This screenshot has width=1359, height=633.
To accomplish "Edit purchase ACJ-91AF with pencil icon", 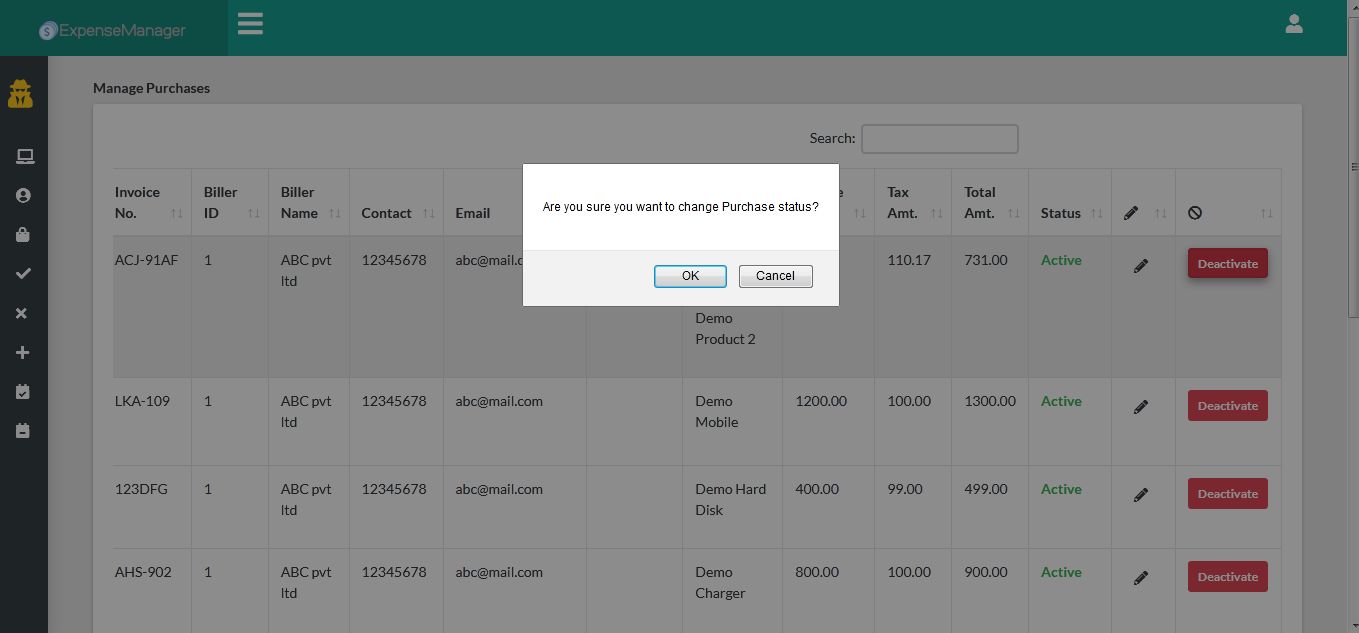I will point(1141,266).
